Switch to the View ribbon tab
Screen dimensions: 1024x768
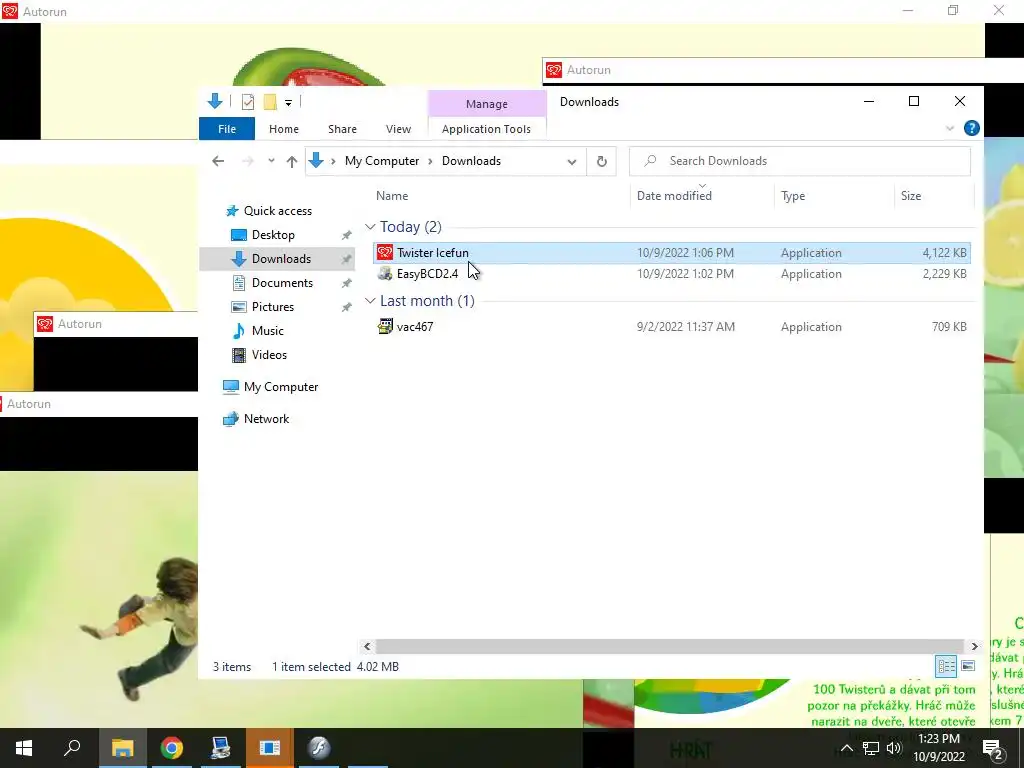point(398,129)
